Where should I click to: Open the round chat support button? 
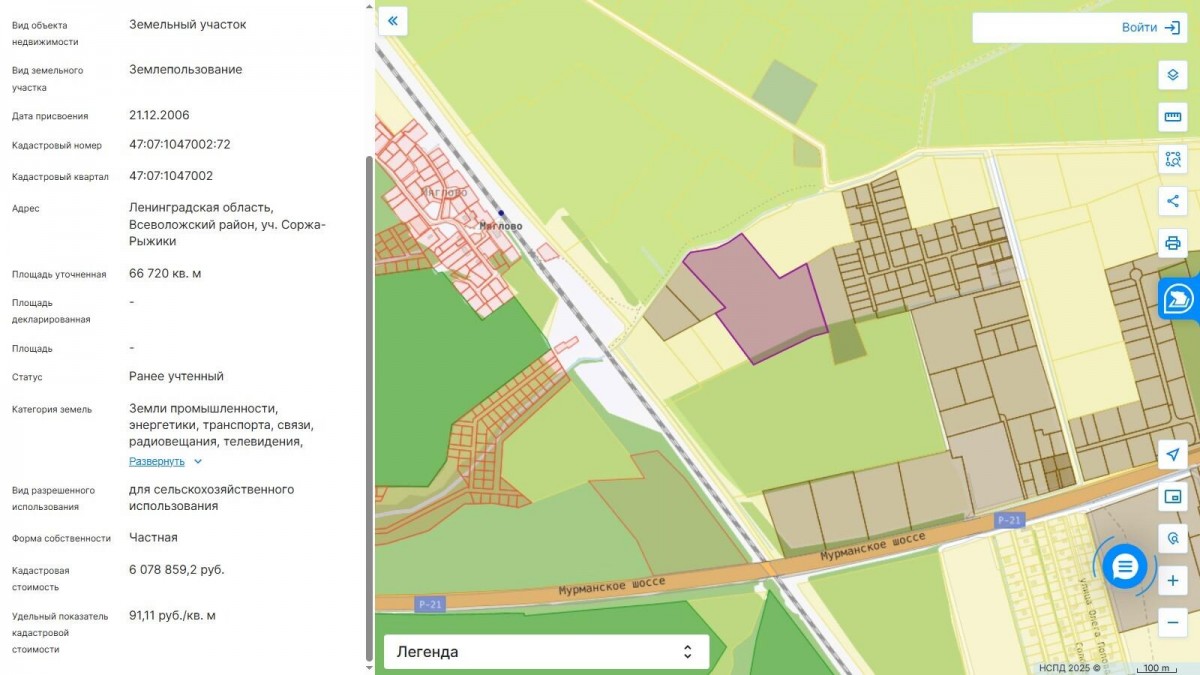pyautogui.click(x=1125, y=567)
